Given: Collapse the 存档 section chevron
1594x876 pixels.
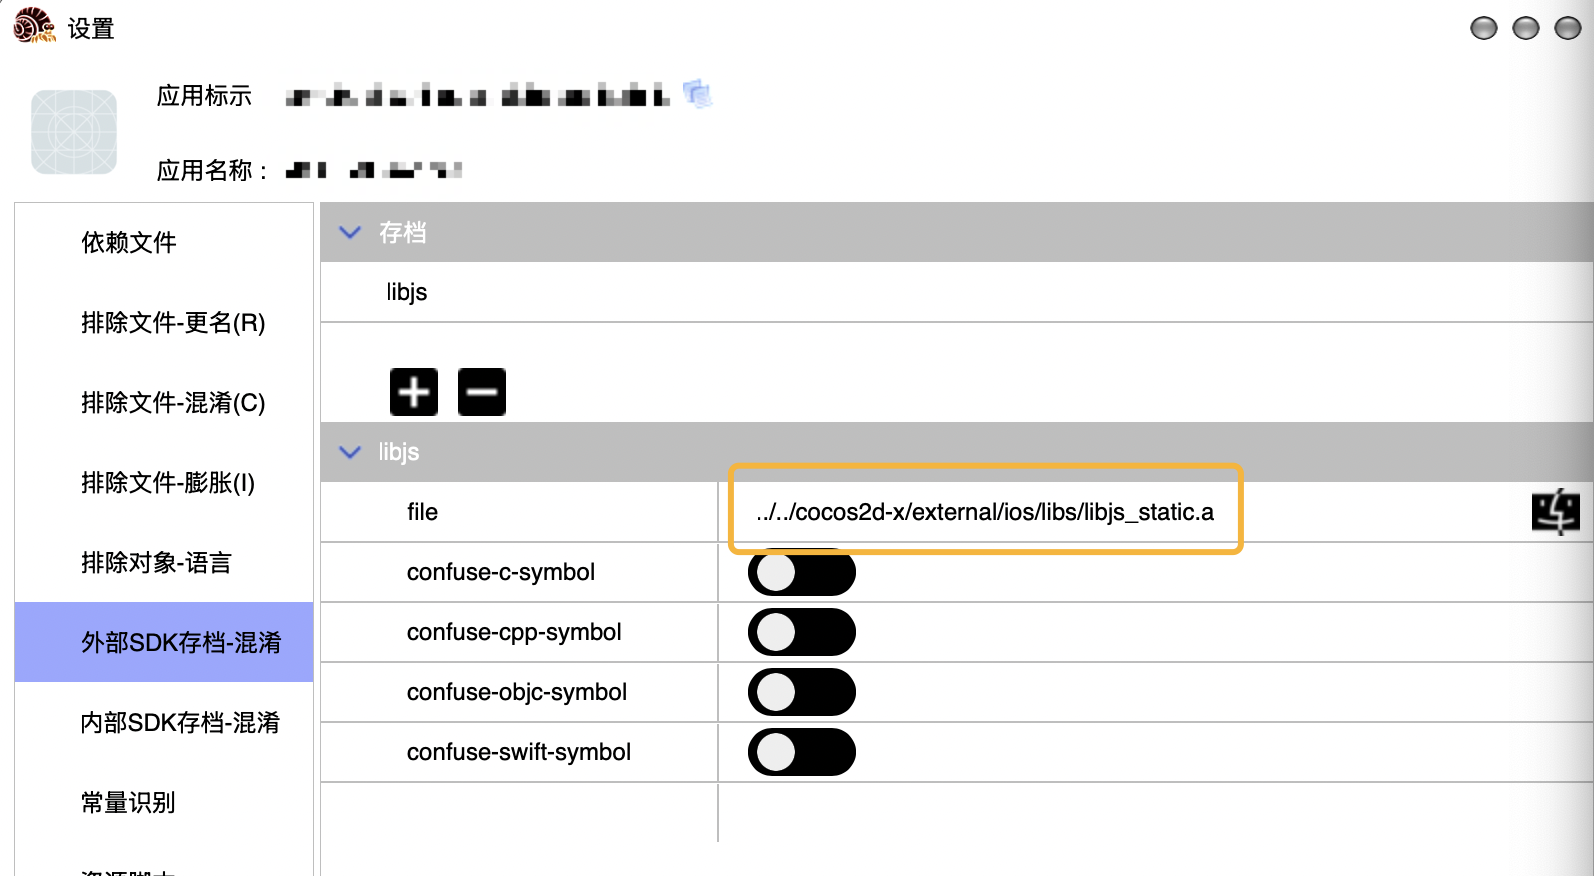Looking at the screenshot, I should click(350, 232).
